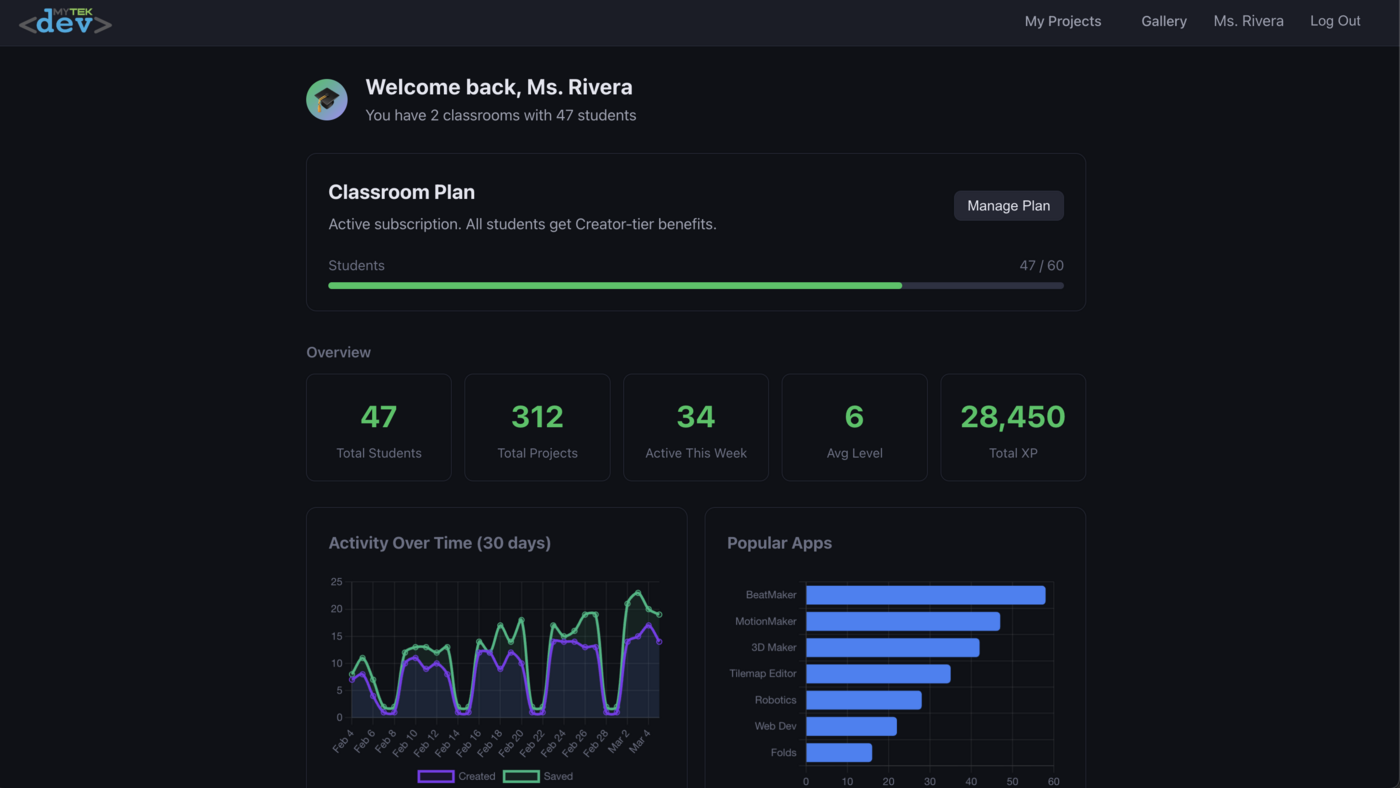
Task: Select the Total Students stat card
Action: tap(378, 427)
